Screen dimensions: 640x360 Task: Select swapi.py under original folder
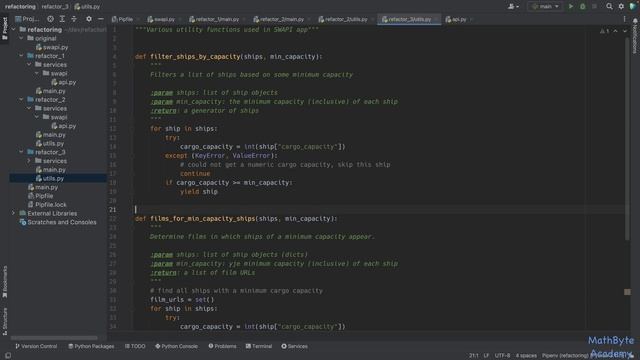[52, 47]
